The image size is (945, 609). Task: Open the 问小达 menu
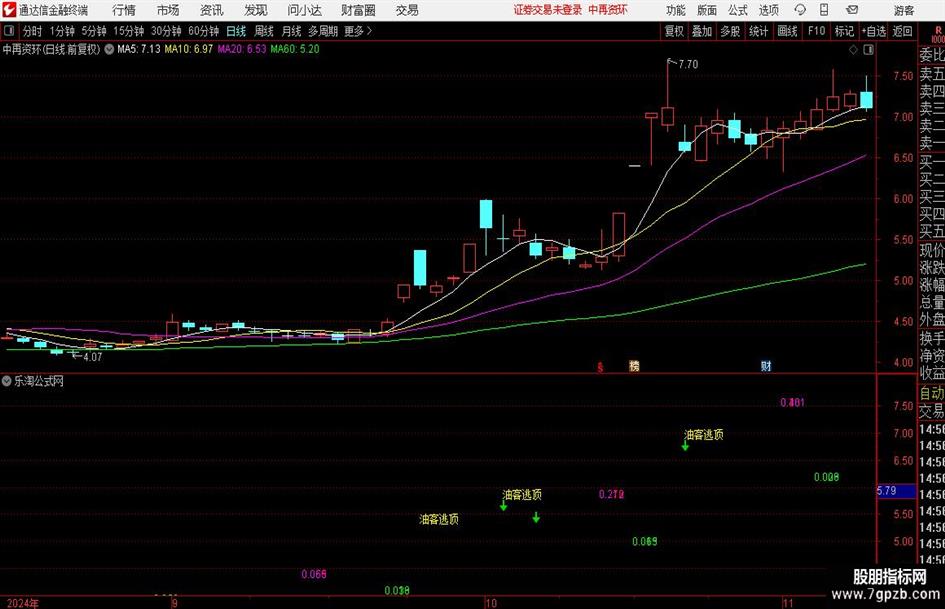(x=304, y=10)
